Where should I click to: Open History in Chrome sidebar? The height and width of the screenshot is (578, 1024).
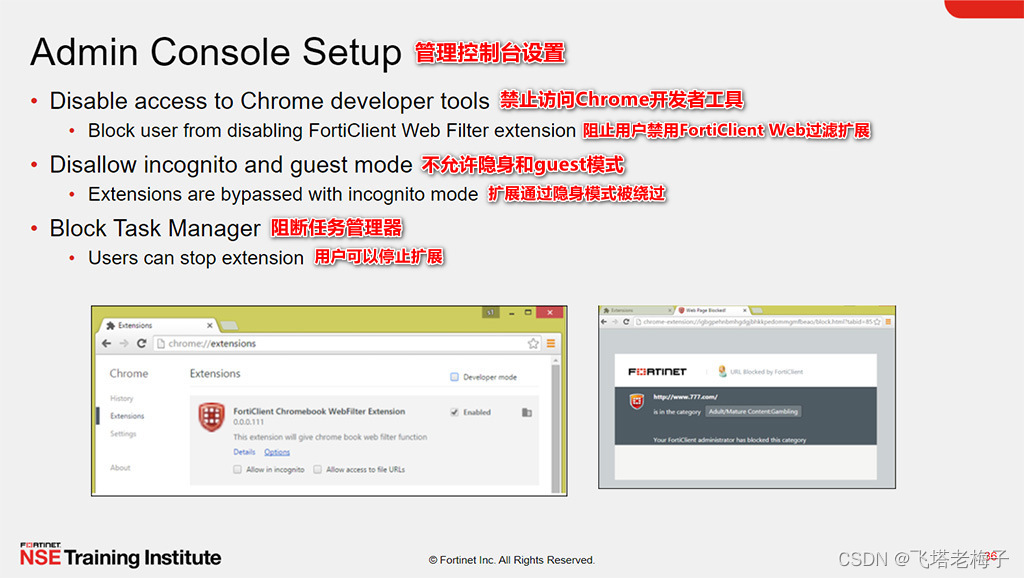click(121, 398)
